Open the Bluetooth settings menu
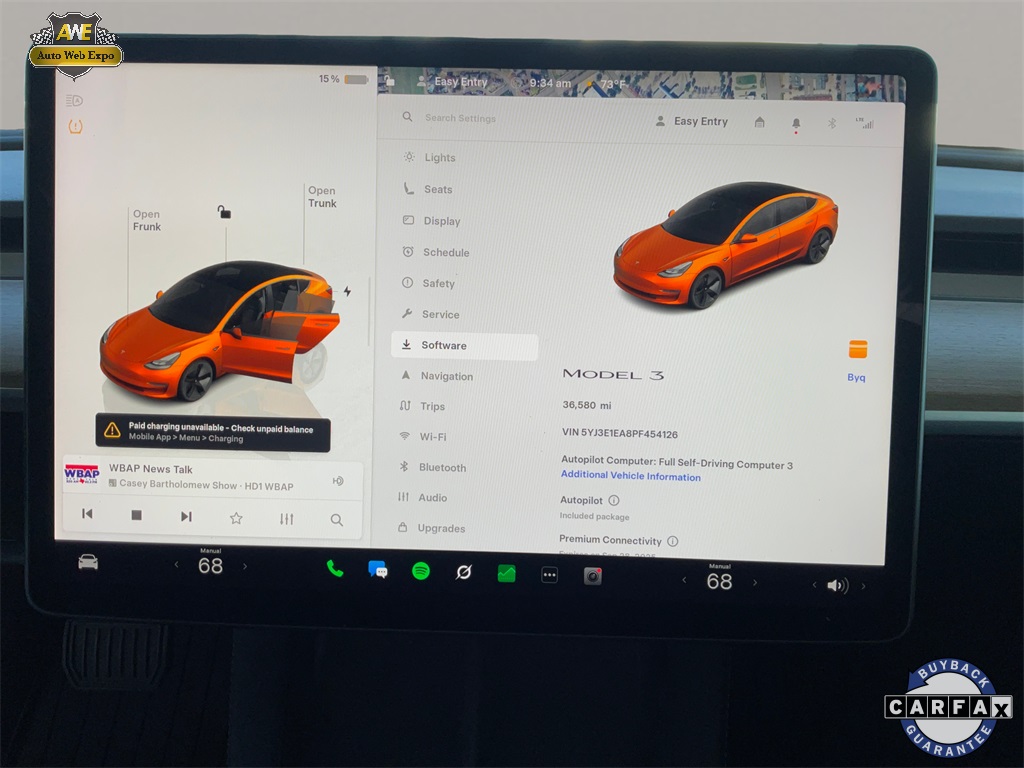The width and height of the screenshot is (1024, 768). click(x=433, y=467)
